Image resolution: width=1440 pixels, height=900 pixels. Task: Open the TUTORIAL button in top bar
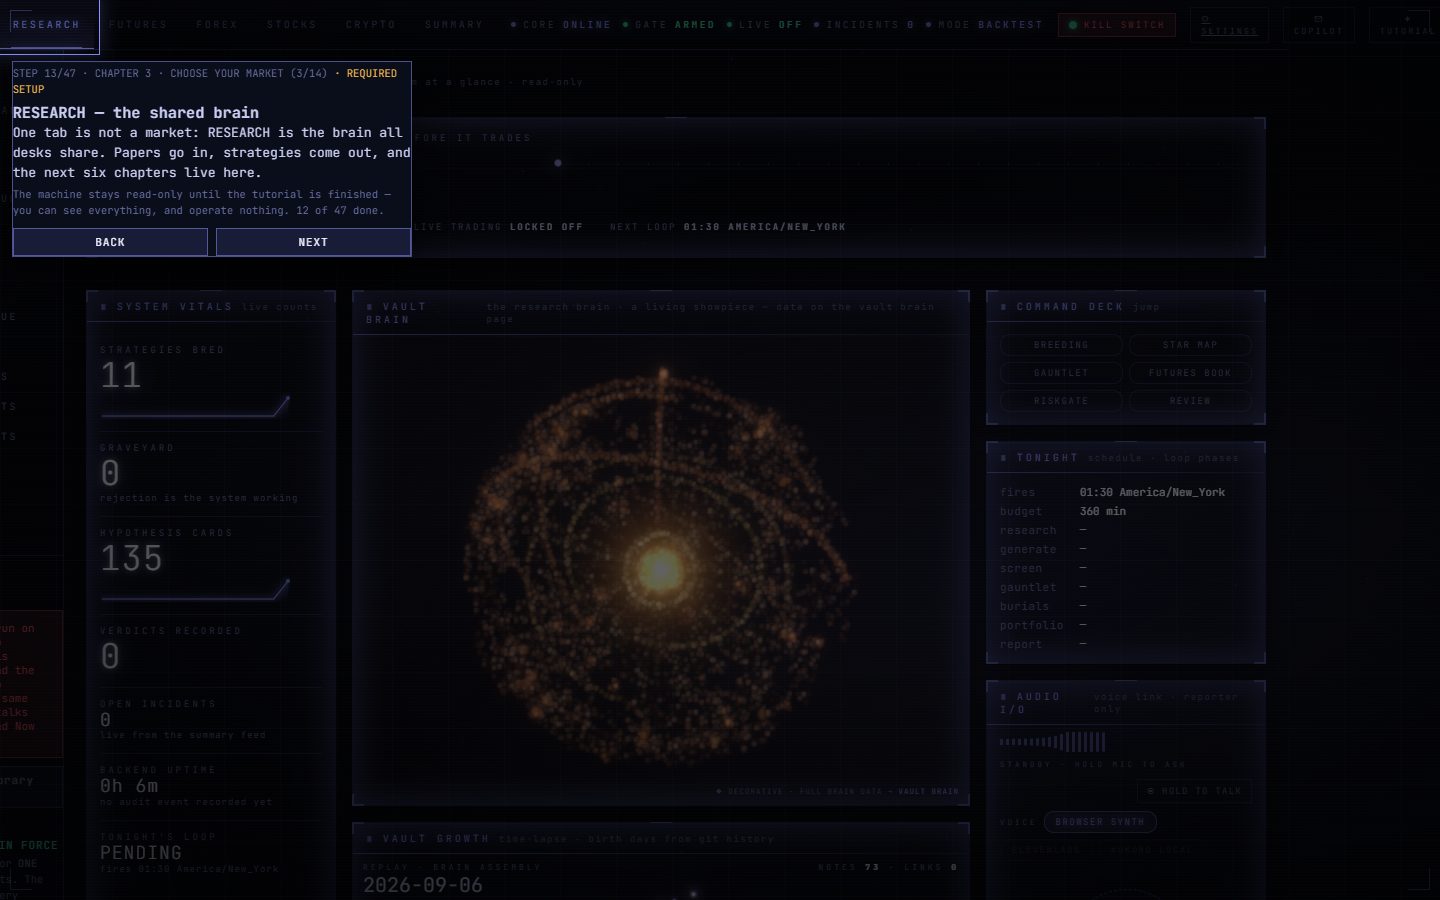[x=1405, y=25]
